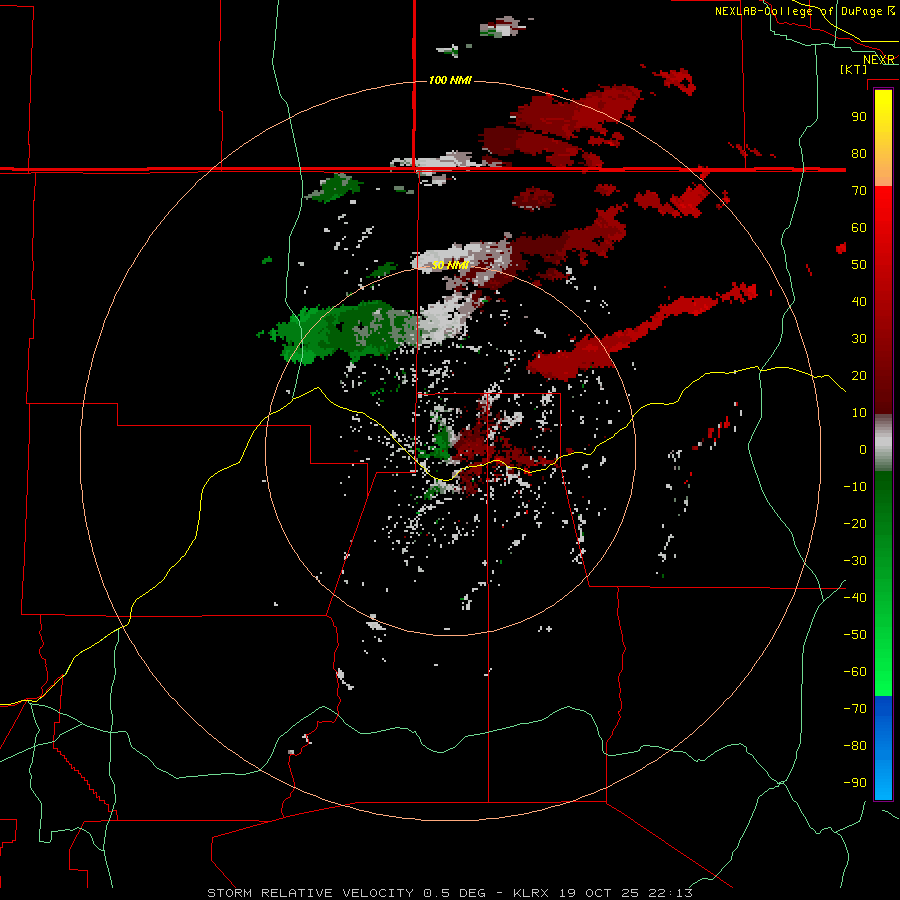Pick the gray zero-velocity color bar segment
Viewport: 900px width, 900px height.
pyautogui.click(x=883, y=443)
